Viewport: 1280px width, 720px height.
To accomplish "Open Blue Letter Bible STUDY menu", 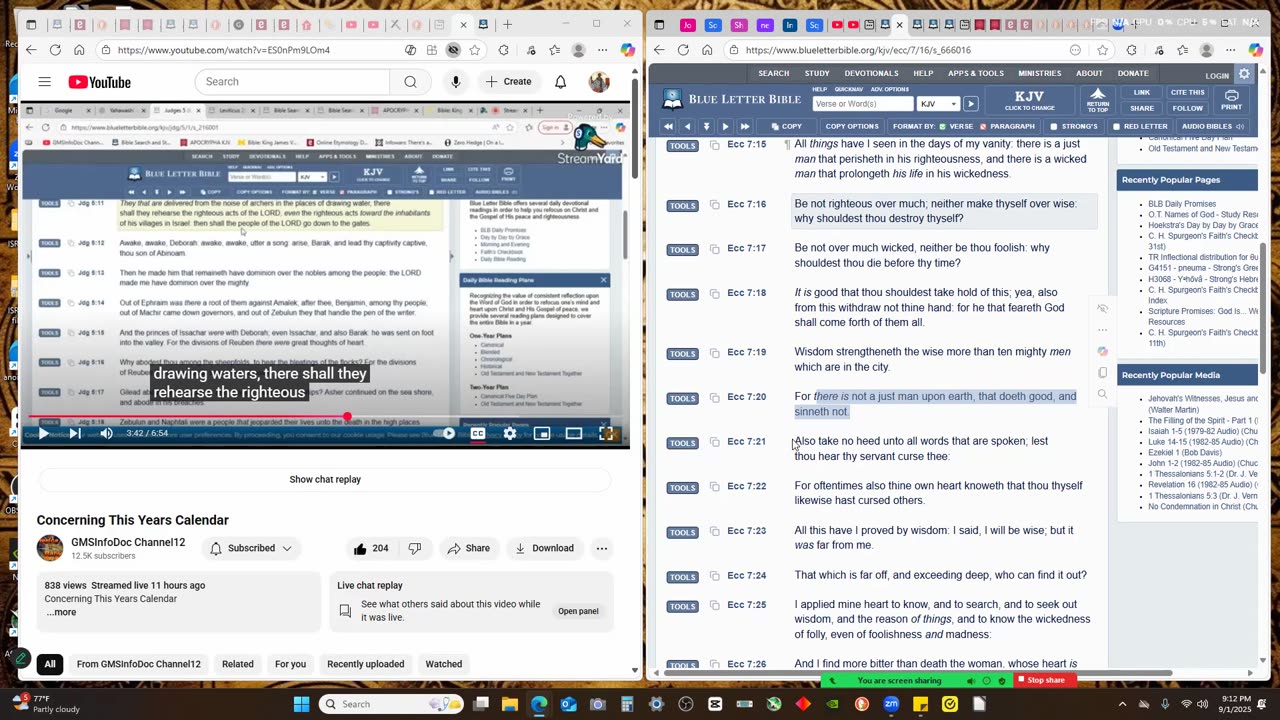I will point(817,73).
